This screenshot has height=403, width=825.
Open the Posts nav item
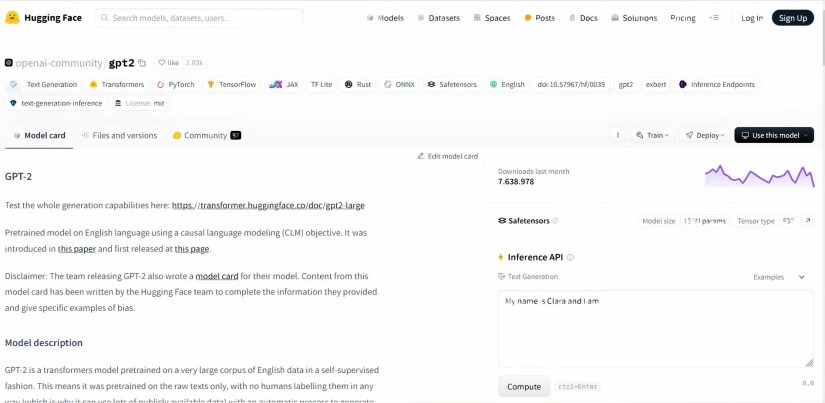[x=539, y=18]
